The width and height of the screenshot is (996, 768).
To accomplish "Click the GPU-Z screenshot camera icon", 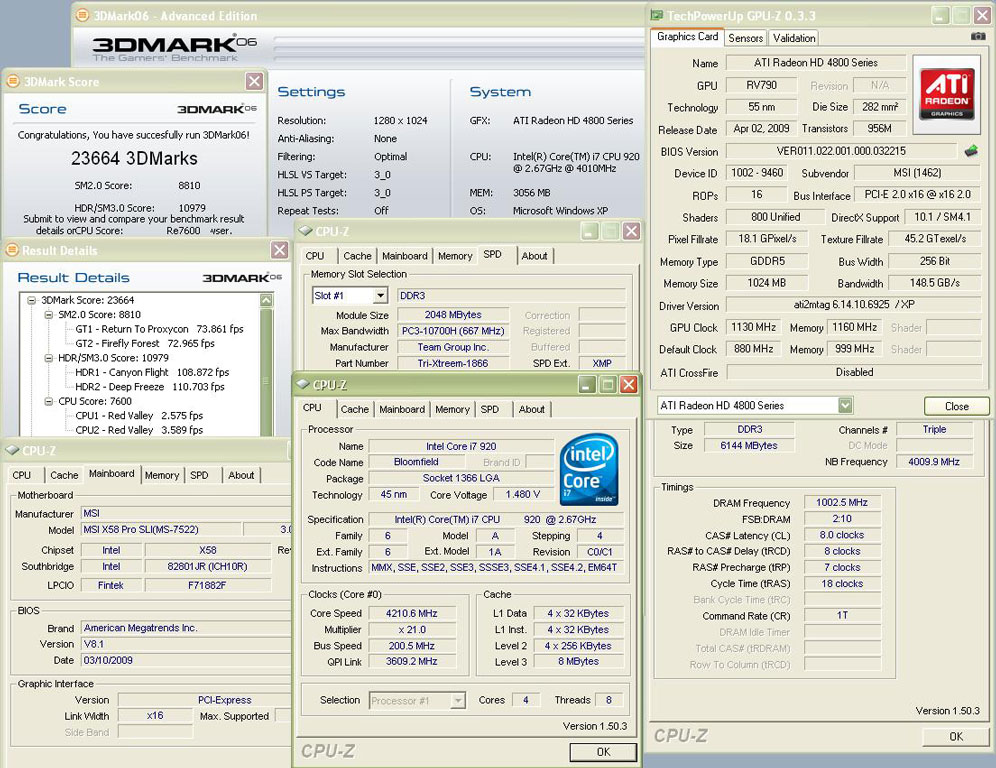I will 977,37.
